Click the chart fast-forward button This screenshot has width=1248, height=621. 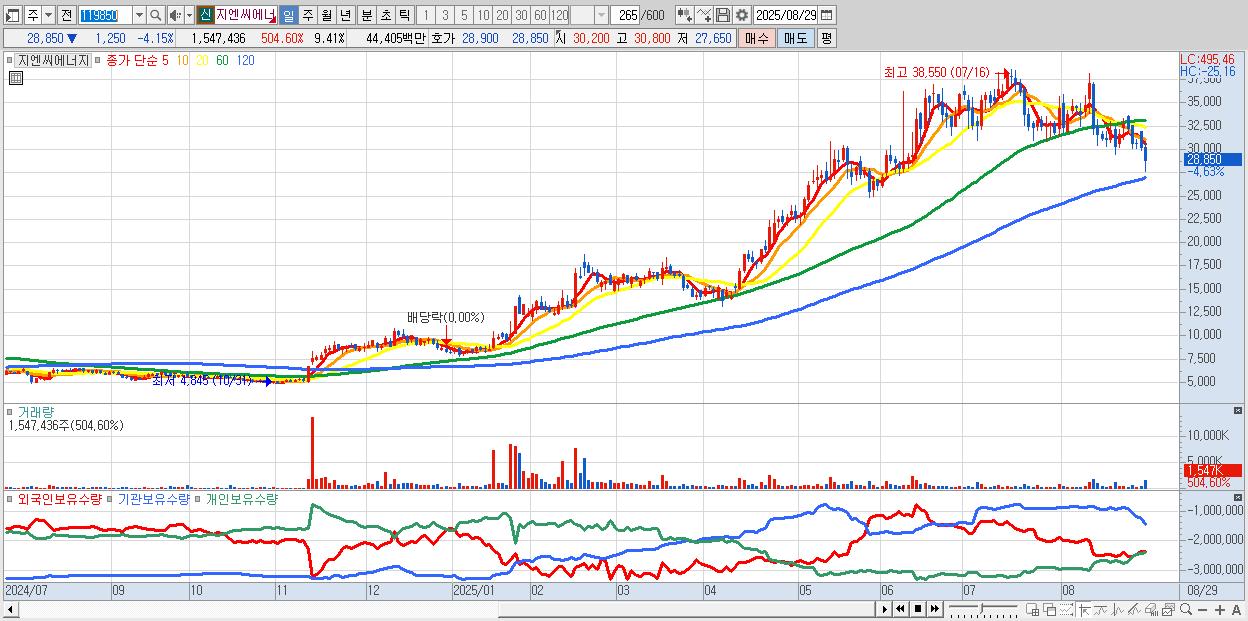[935, 609]
